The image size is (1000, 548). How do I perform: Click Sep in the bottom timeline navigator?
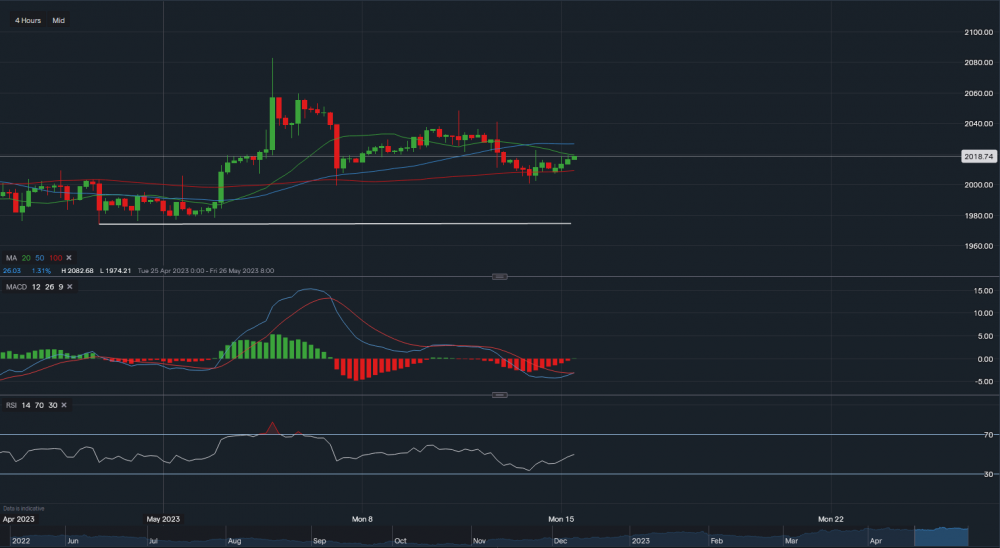tap(318, 540)
